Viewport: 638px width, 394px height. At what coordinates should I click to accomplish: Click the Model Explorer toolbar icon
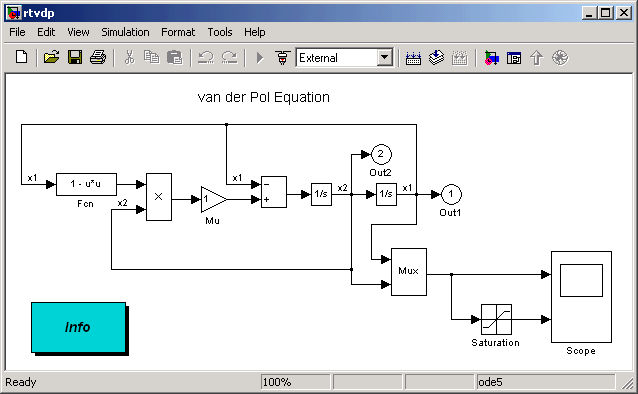[x=514, y=58]
